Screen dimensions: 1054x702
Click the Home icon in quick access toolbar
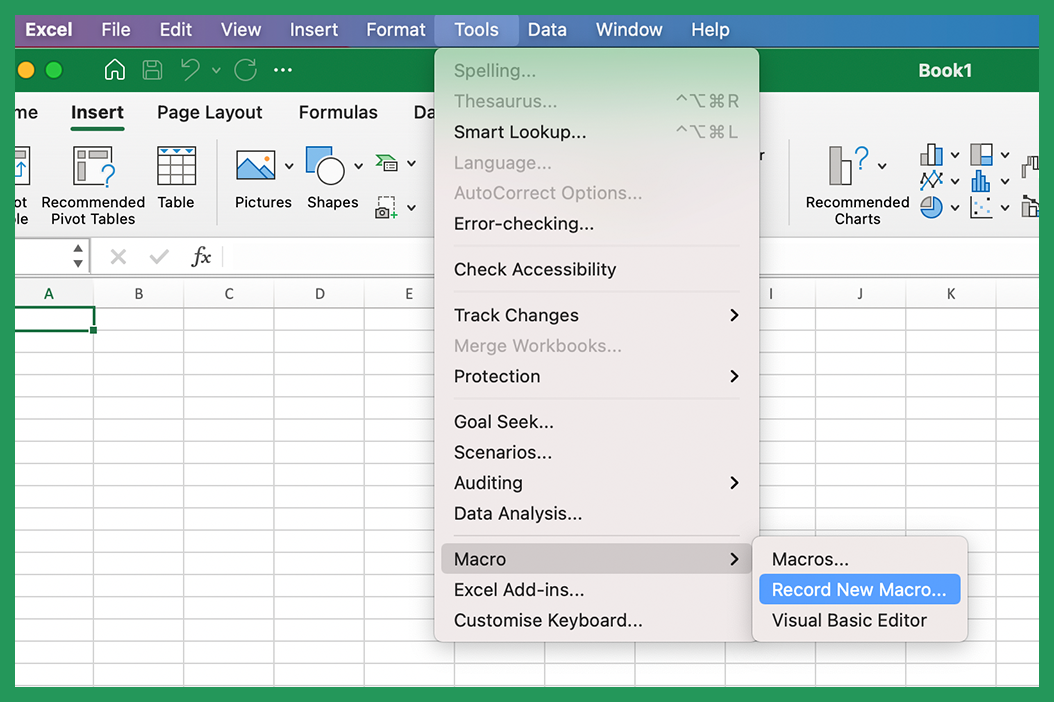click(x=115, y=70)
